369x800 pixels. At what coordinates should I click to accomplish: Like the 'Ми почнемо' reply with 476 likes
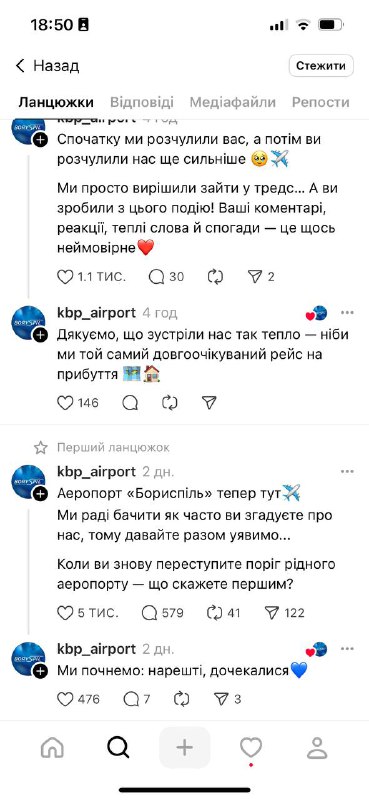point(65,699)
